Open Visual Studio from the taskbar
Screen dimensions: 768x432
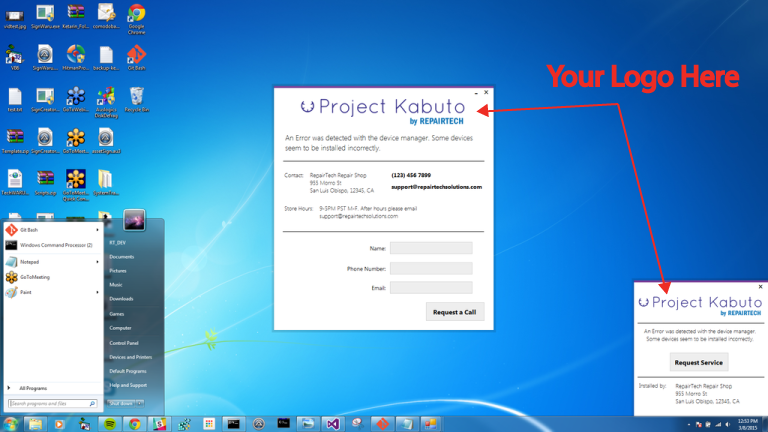[x=333, y=424]
